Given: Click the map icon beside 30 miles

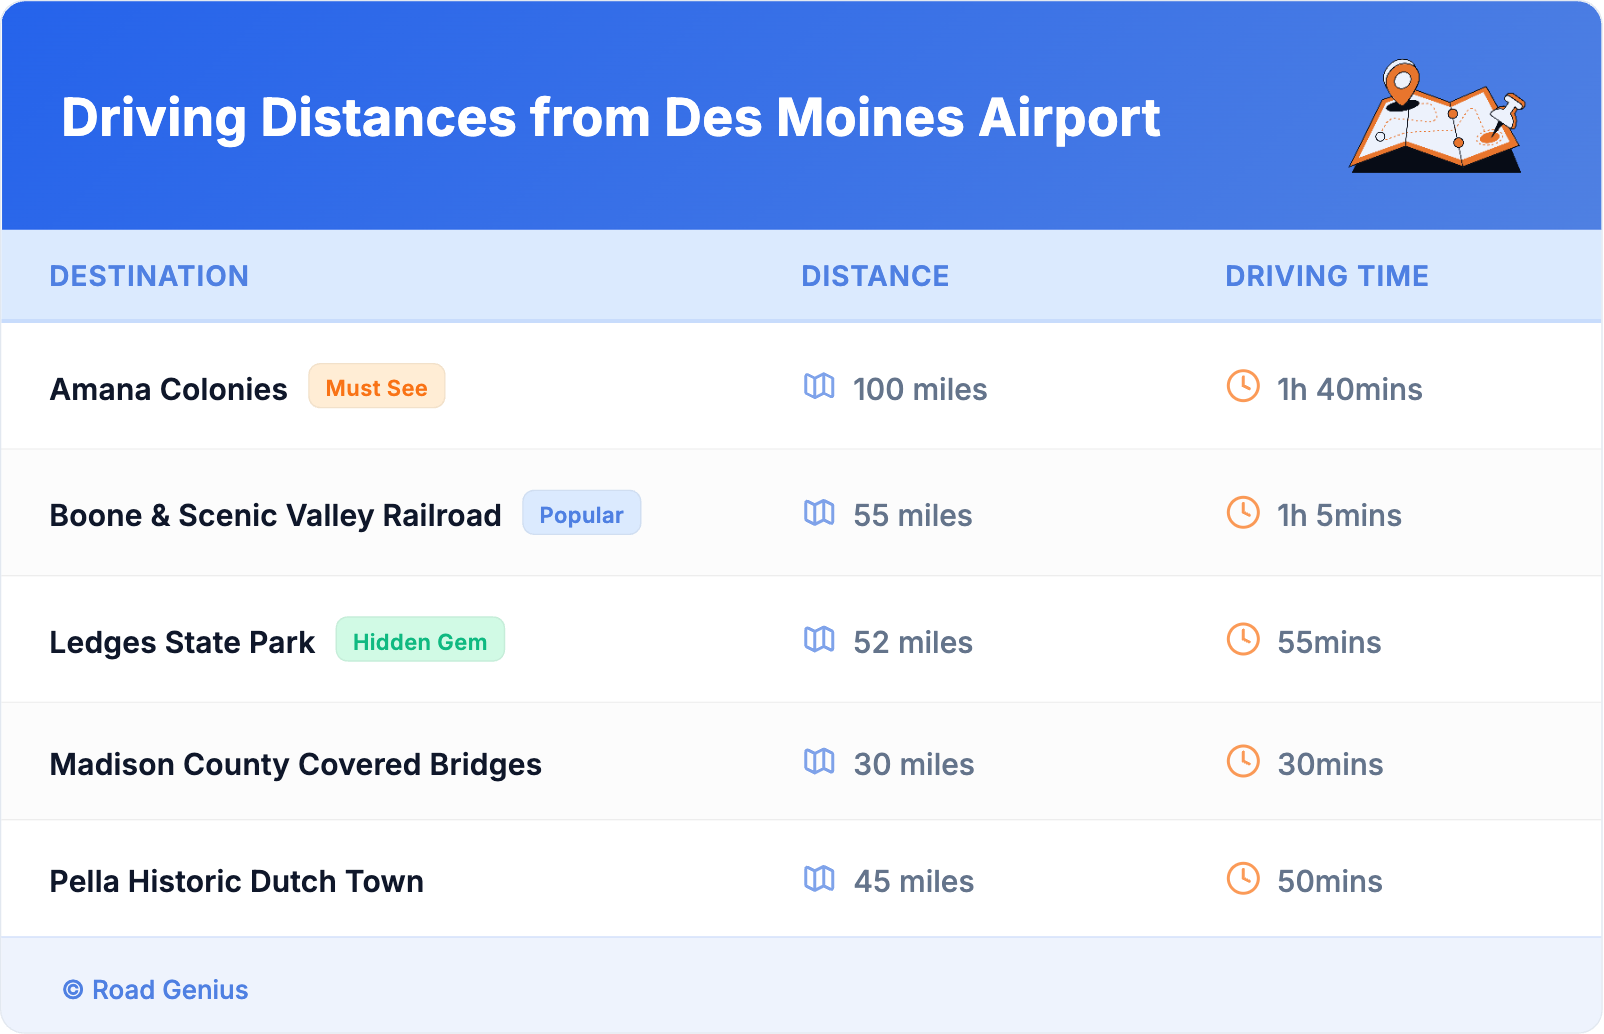Looking at the screenshot, I should (819, 762).
